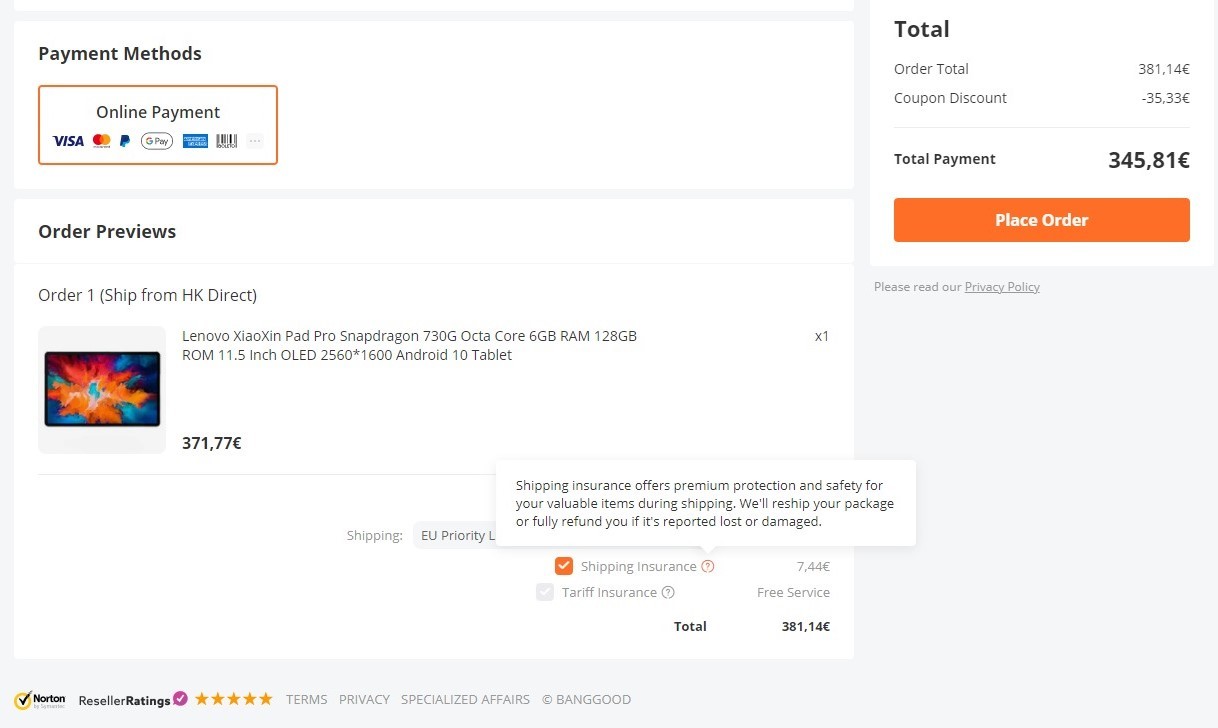Click the 7,44€ shipping insurance price
The width and height of the screenshot is (1218, 728).
click(813, 566)
